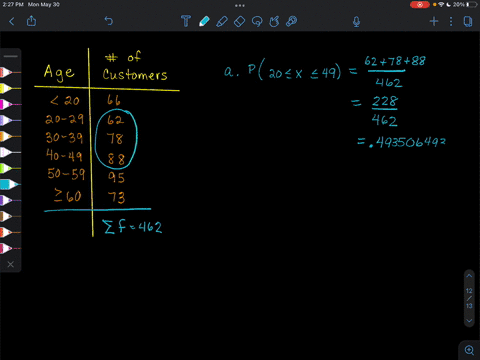Select the Lasso selection tool

(x=257, y=21)
